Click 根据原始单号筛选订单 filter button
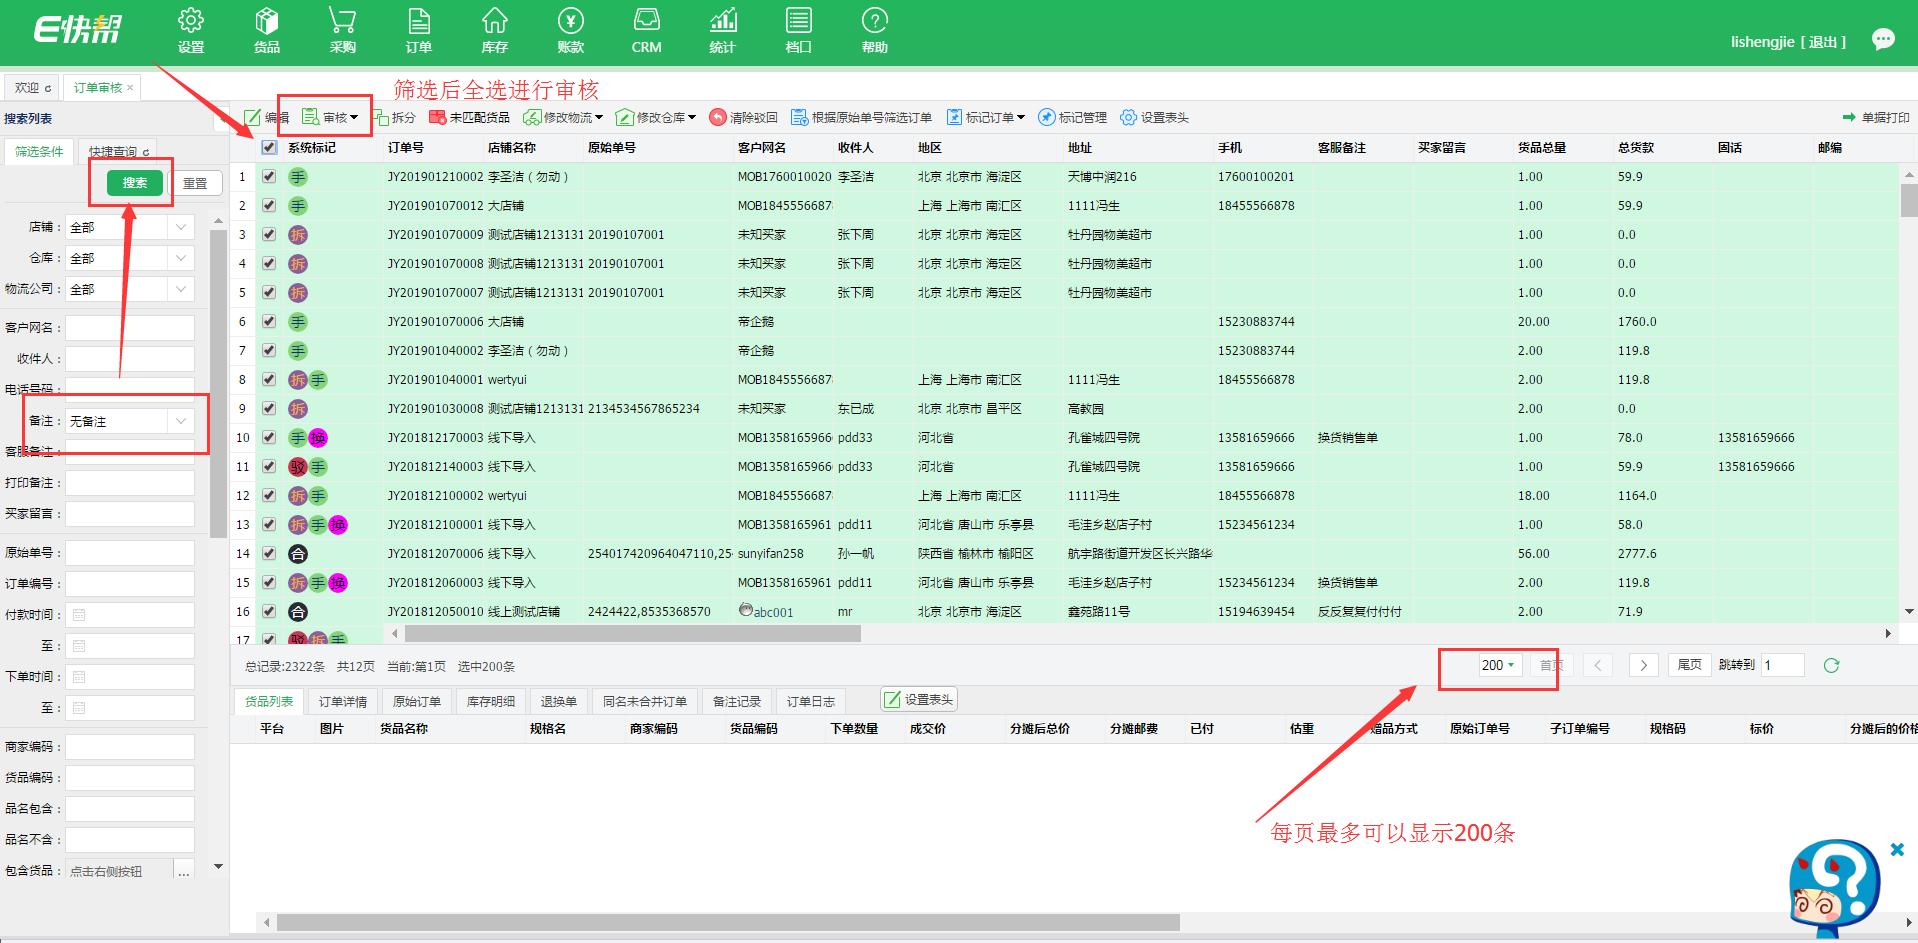Image resolution: width=1918 pixels, height=943 pixels. [x=861, y=117]
